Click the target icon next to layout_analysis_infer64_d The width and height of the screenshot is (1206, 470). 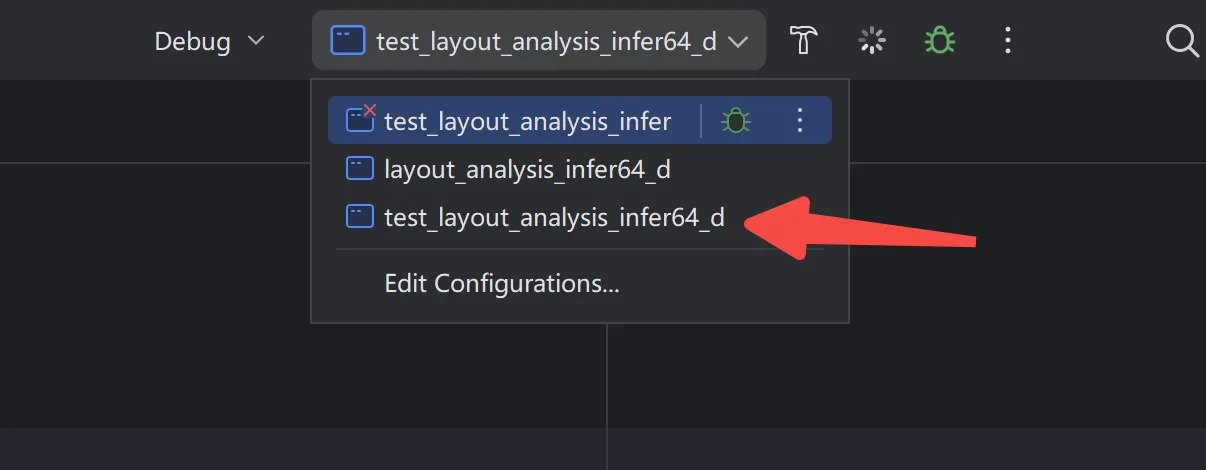pos(359,169)
